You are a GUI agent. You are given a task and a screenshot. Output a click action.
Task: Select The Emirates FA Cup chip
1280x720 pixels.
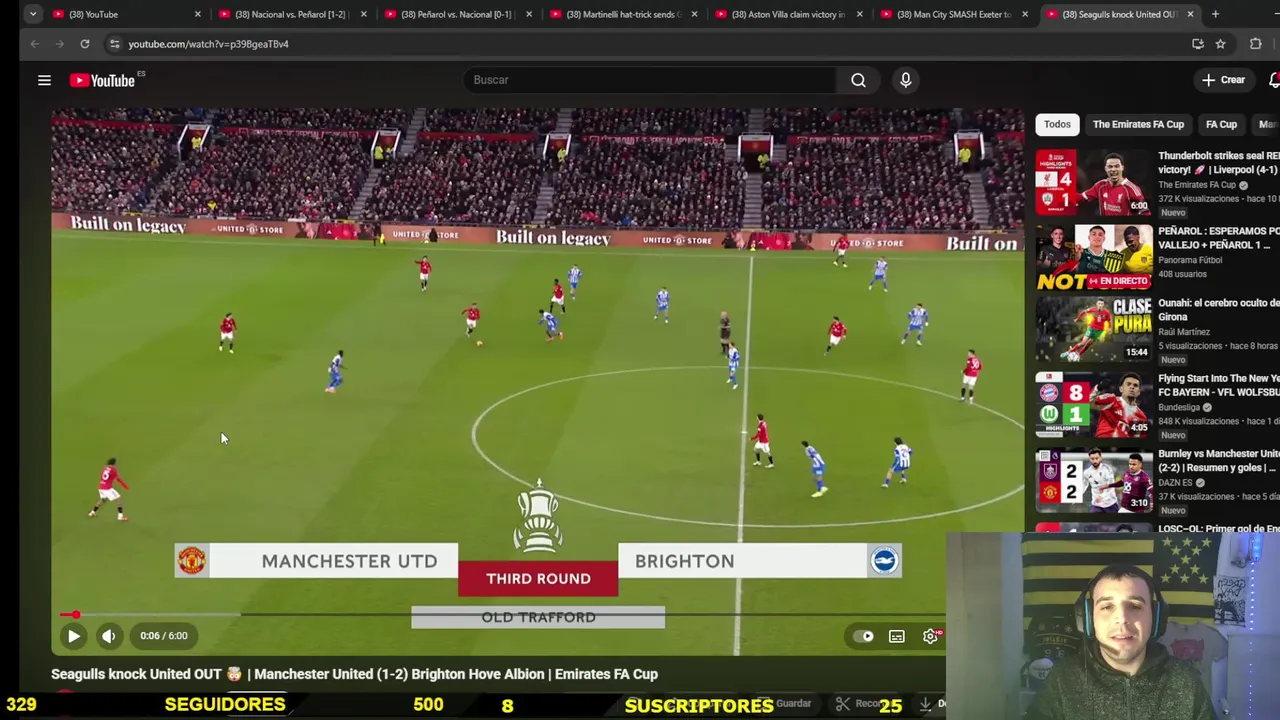point(1138,124)
